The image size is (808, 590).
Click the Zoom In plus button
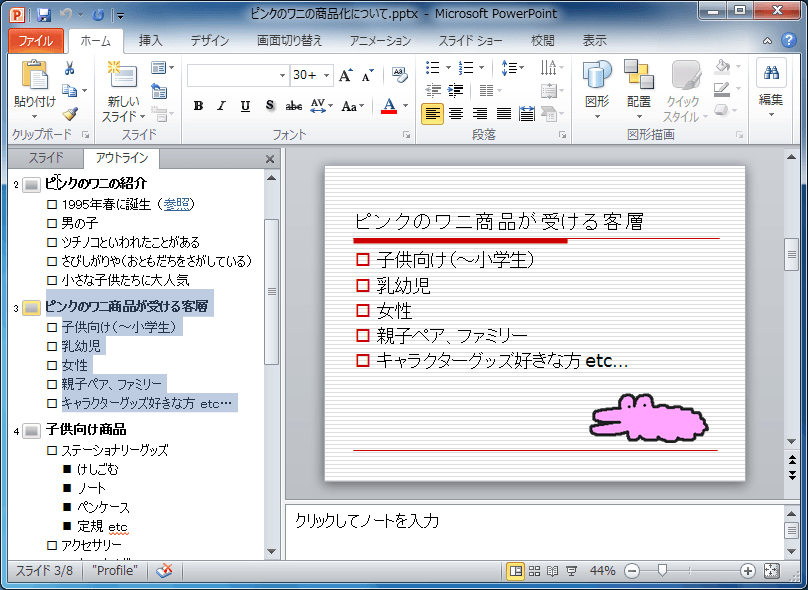(748, 570)
